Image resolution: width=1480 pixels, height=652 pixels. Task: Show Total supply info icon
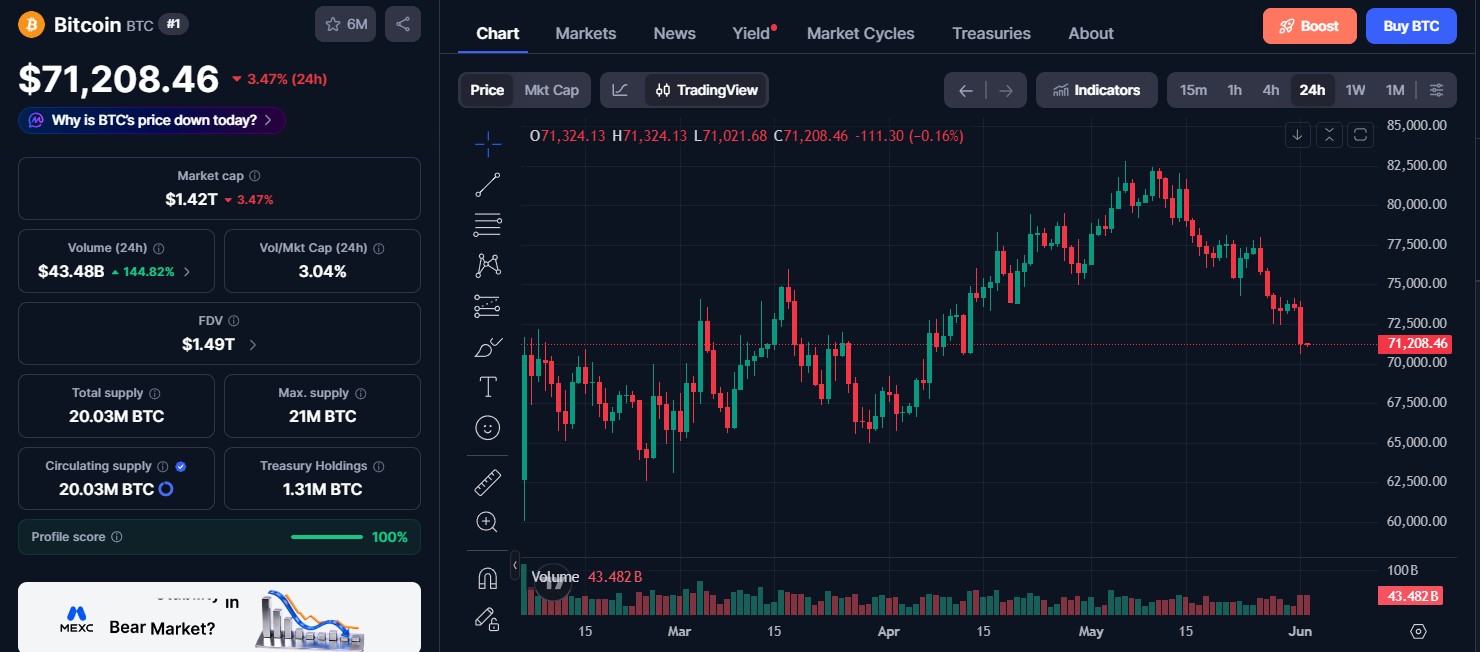[x=154, y=393]
